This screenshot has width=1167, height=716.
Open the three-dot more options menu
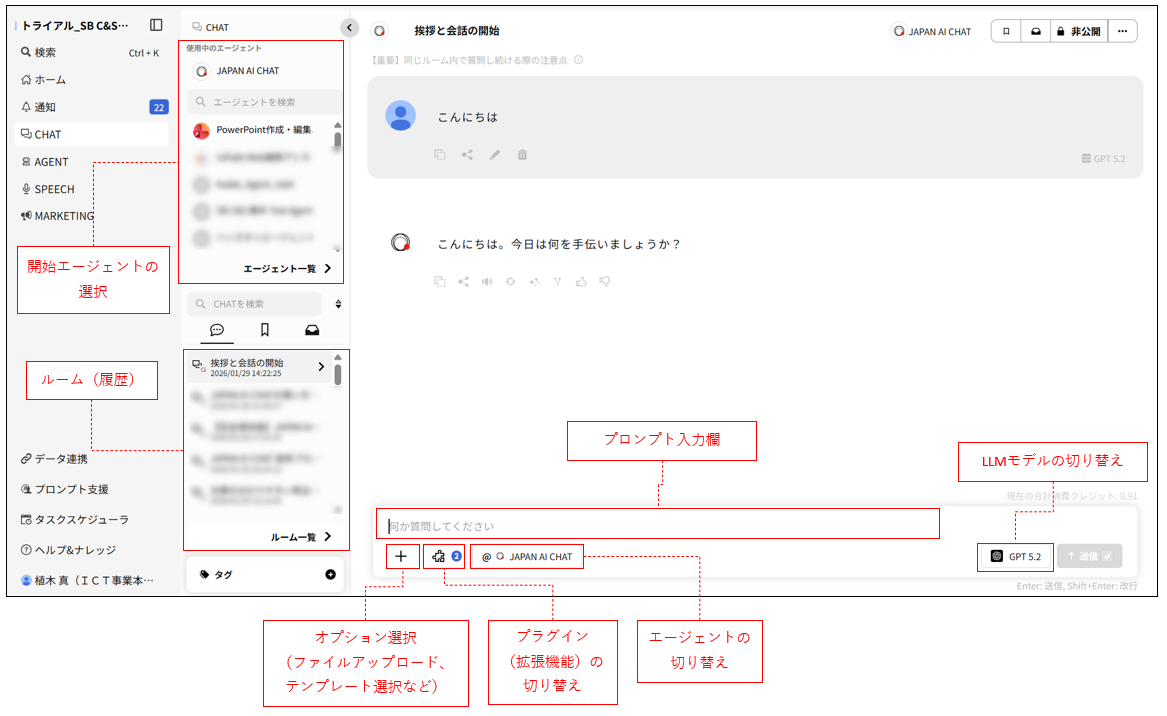pos(1122,31)
